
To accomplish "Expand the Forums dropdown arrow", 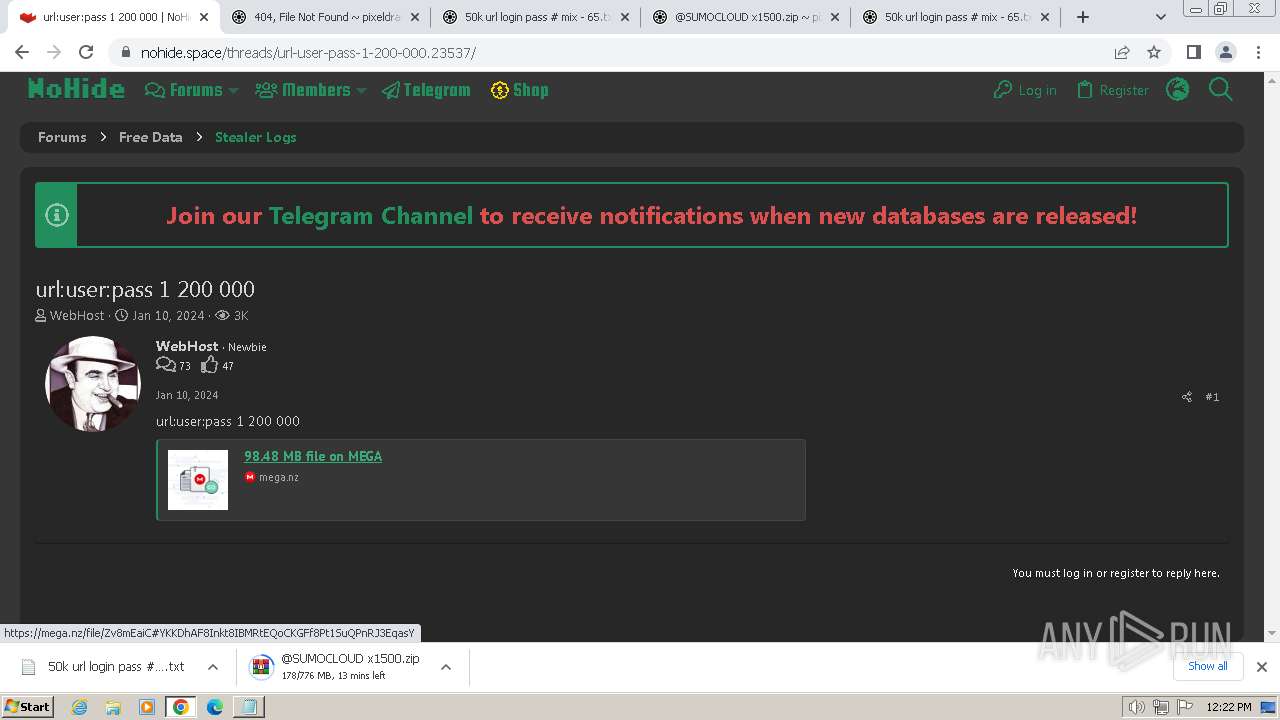I will [233, 90].
